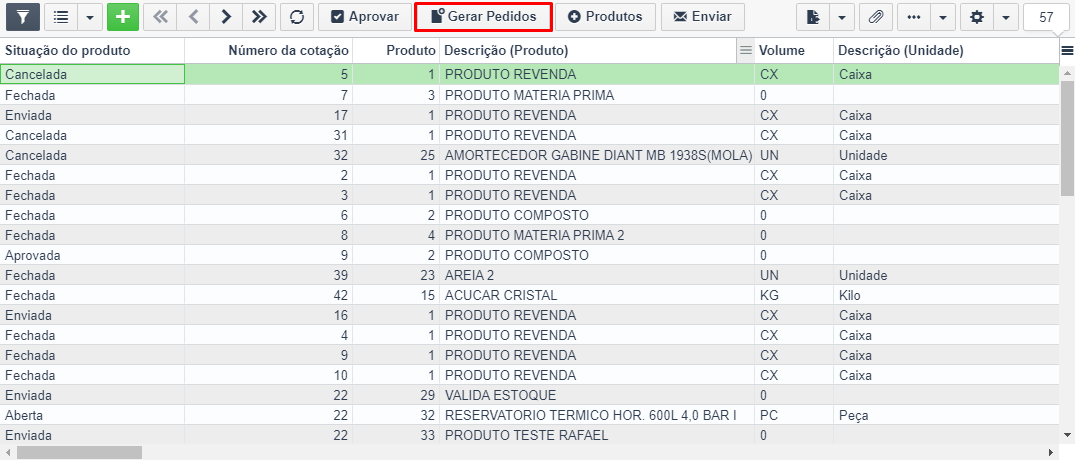Sort by Número da cotação column header

pyautogui.click(x=288, y=51)
